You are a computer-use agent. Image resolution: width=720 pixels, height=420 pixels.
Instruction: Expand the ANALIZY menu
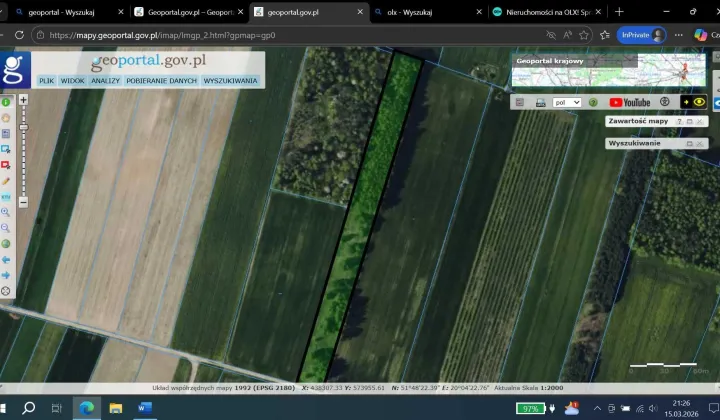105,80
